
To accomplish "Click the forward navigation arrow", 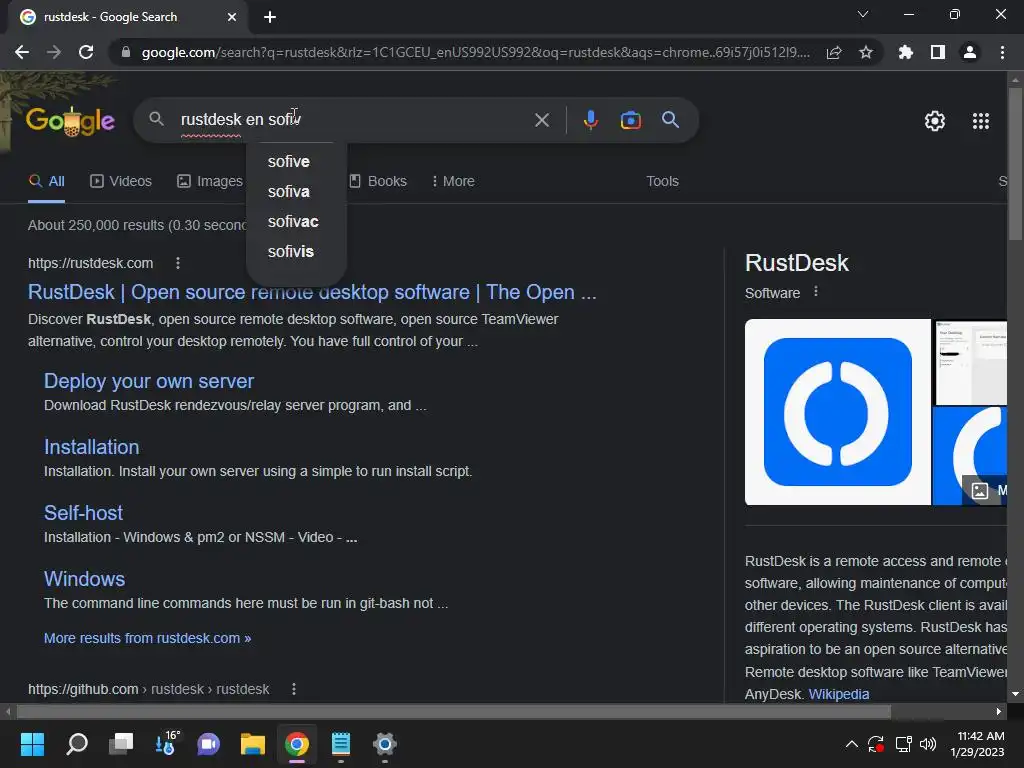I will coord(54,52).
